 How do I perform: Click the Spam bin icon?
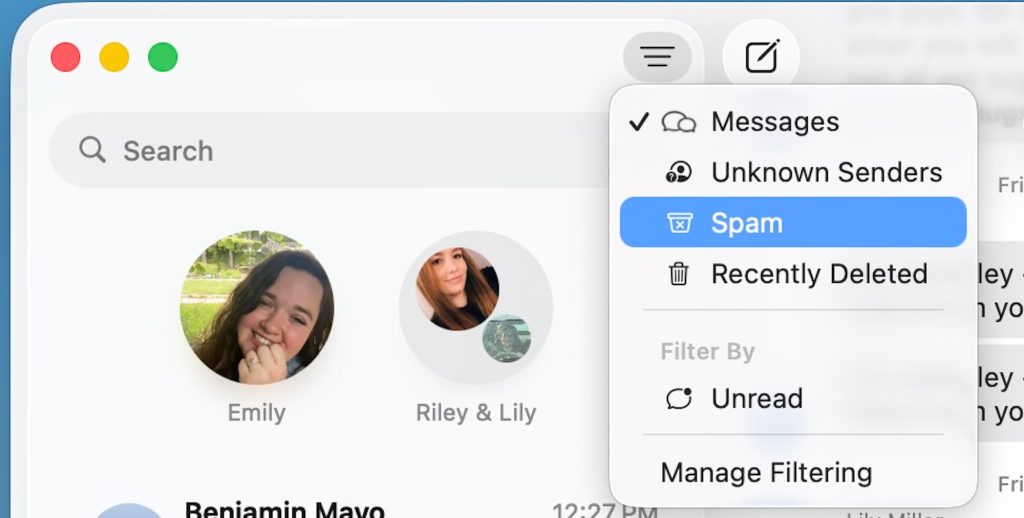click(679, 222)
